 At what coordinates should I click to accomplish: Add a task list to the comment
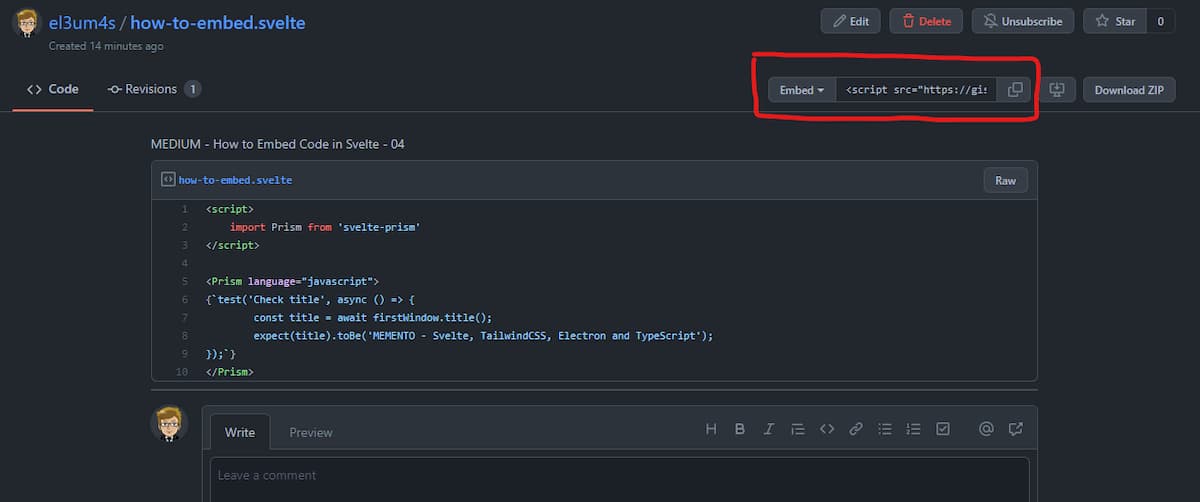click(x=942, y=429)
